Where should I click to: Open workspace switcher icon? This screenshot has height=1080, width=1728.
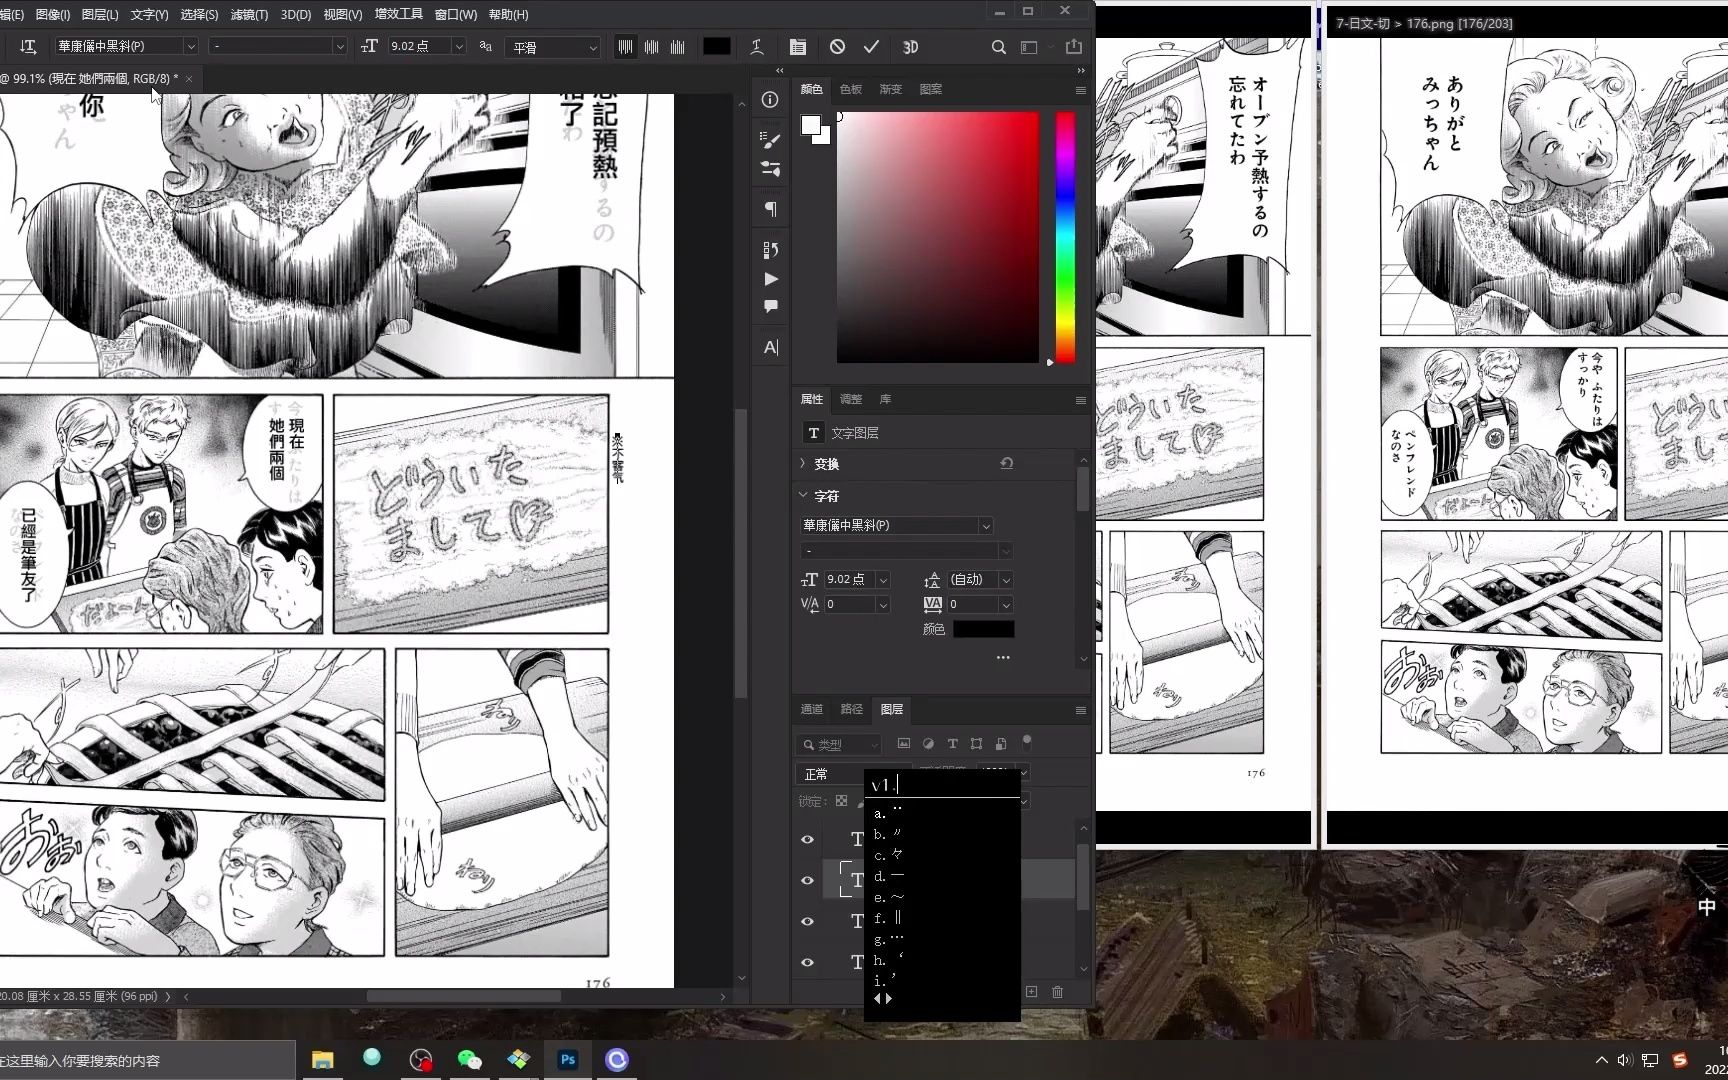pyautogui.click(x=1029, y=47)
